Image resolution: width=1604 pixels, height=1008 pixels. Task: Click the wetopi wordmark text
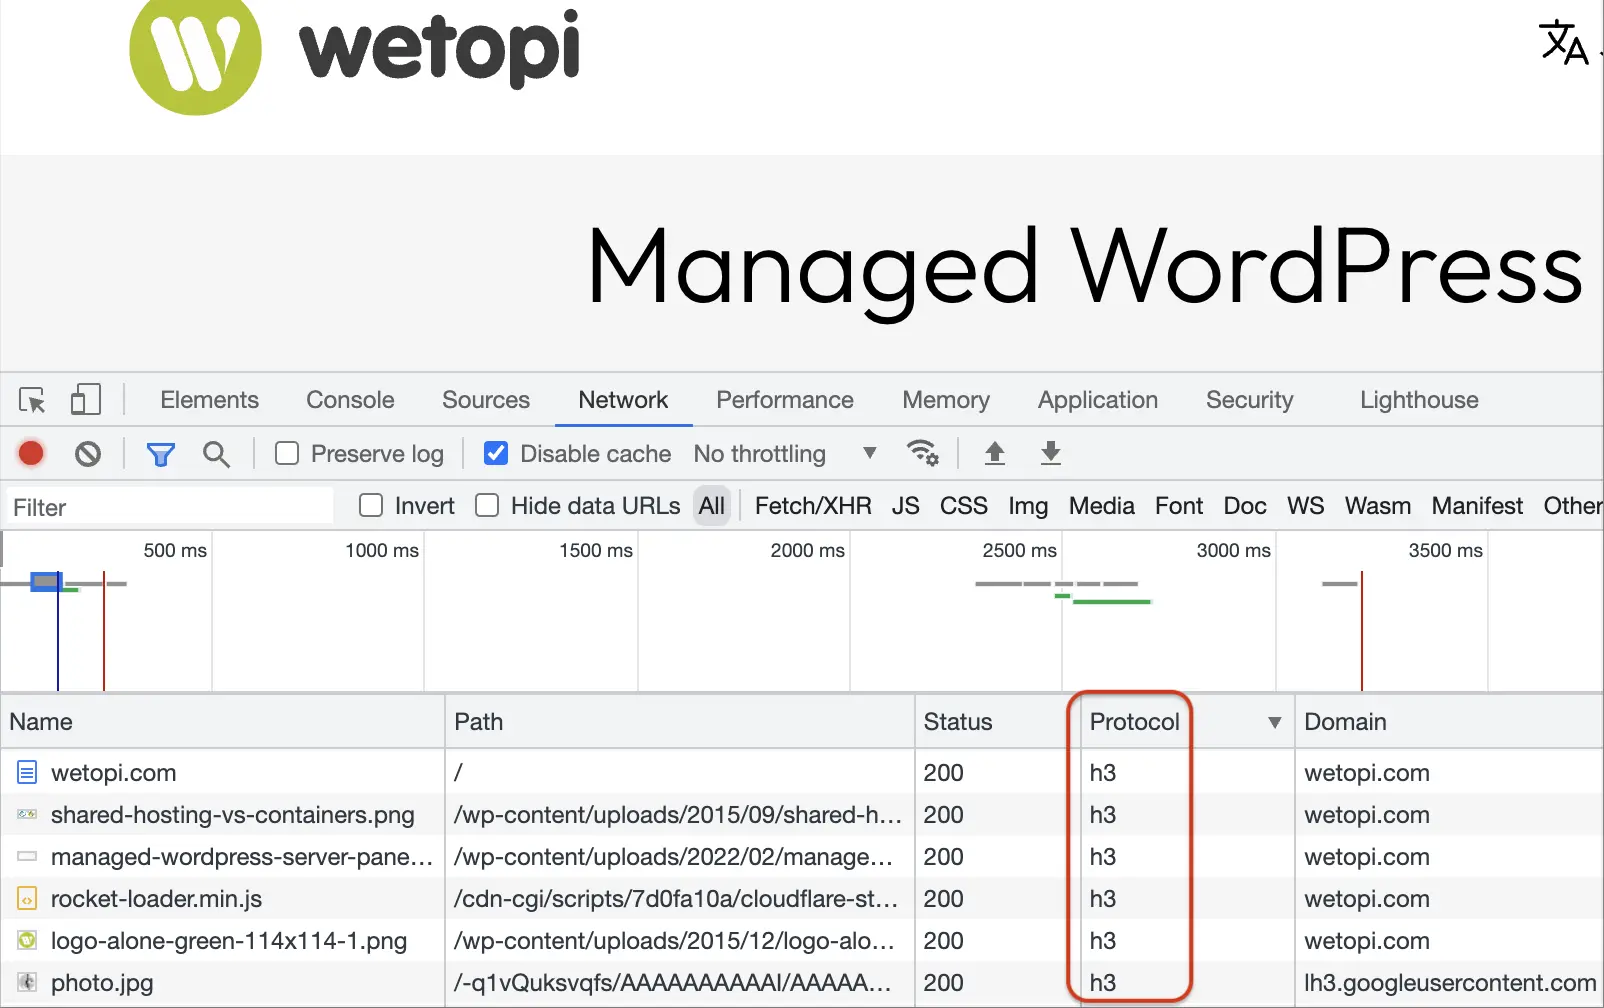point(440,48)
